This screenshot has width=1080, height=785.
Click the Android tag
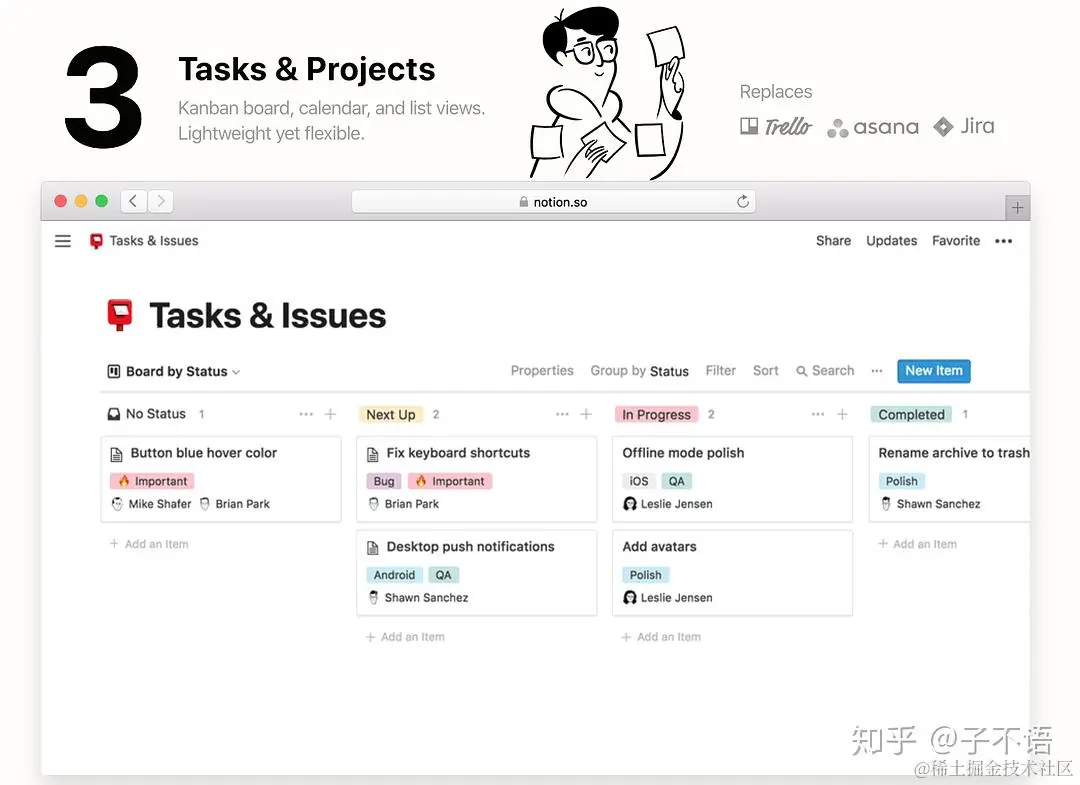coord(394,575)
